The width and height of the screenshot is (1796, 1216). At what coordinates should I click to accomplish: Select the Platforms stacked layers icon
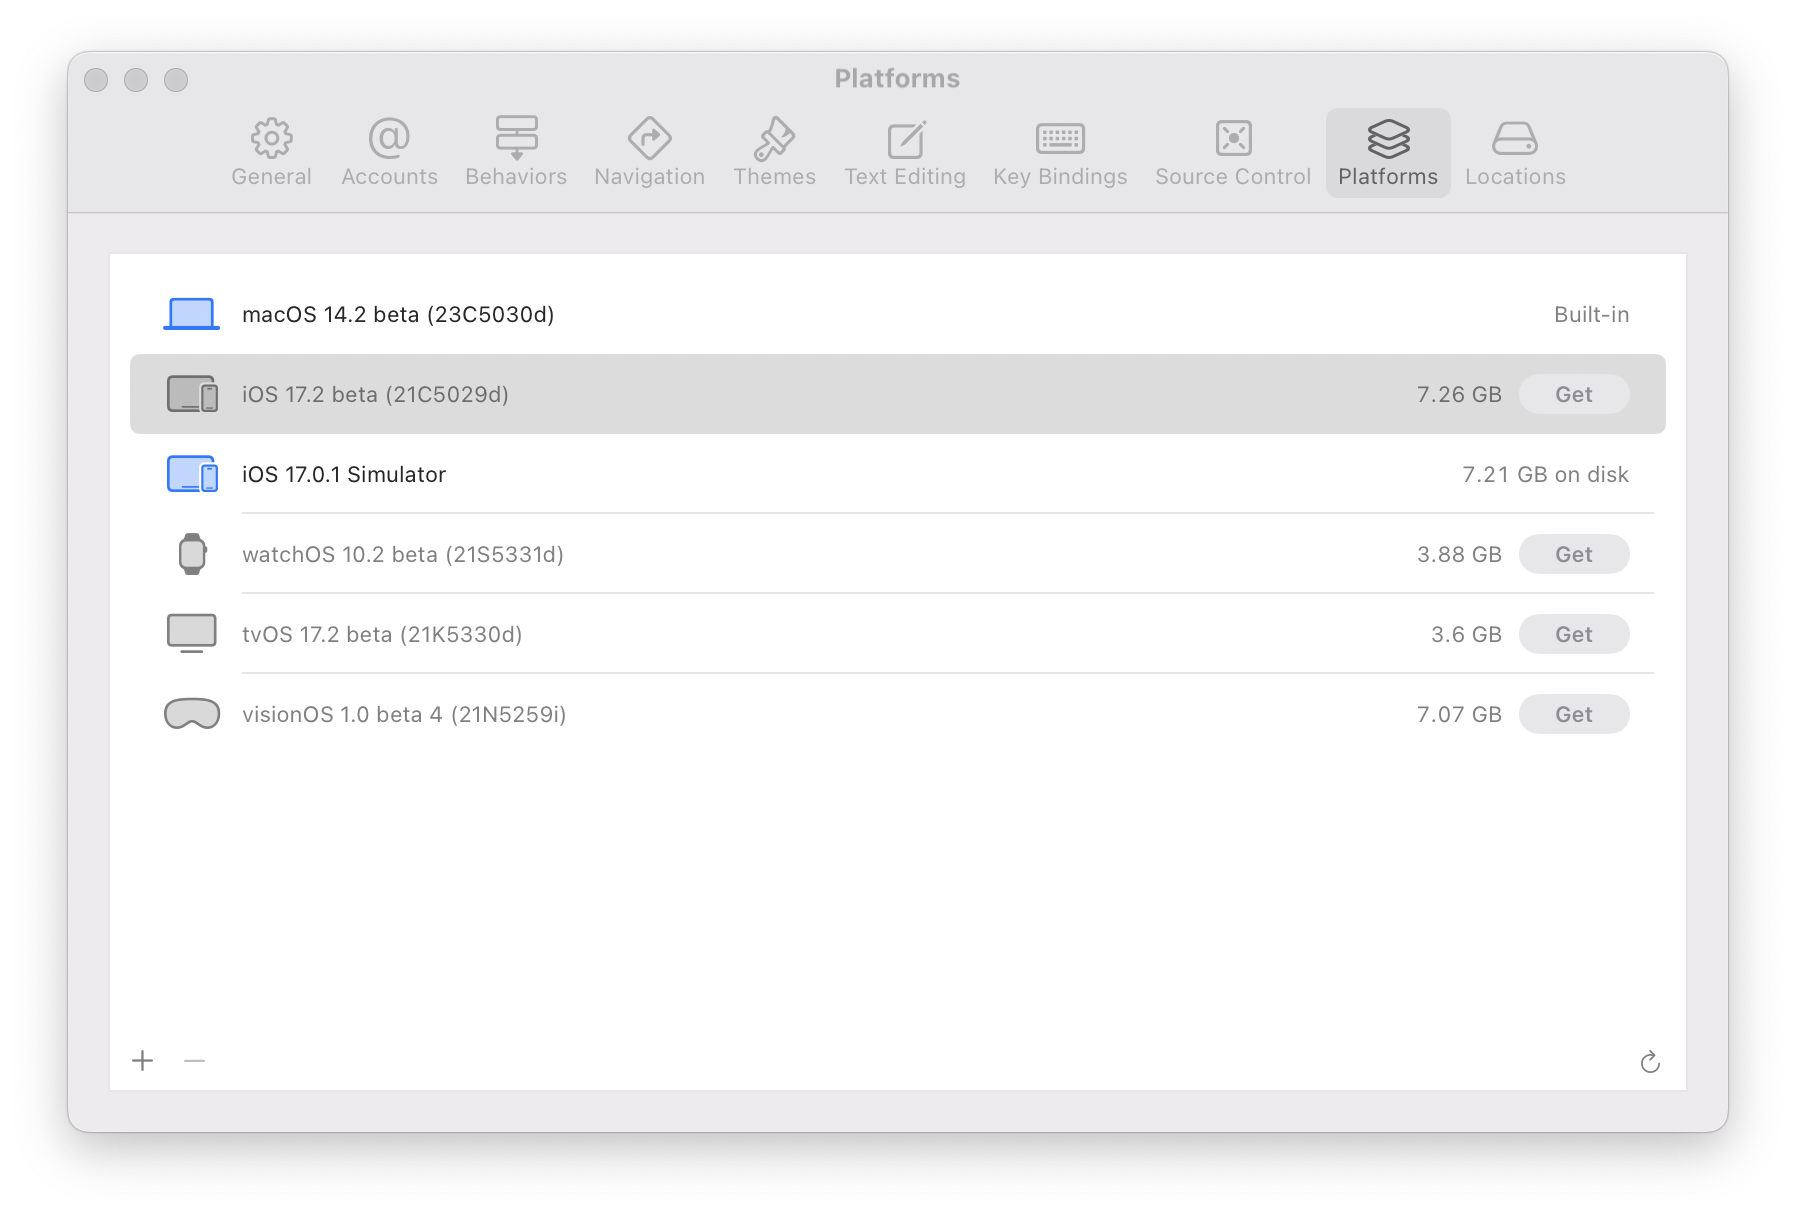(1388, 138)
